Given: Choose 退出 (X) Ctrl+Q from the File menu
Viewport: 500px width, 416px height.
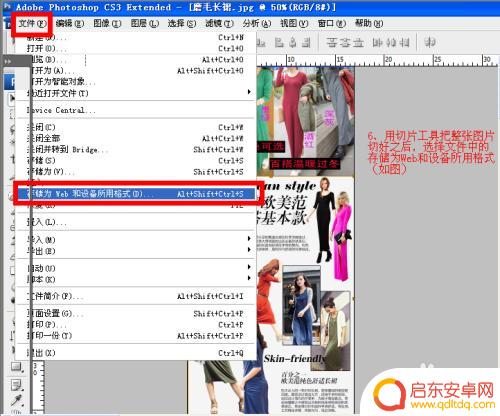Looking at the screenshot, I should 136,353.
